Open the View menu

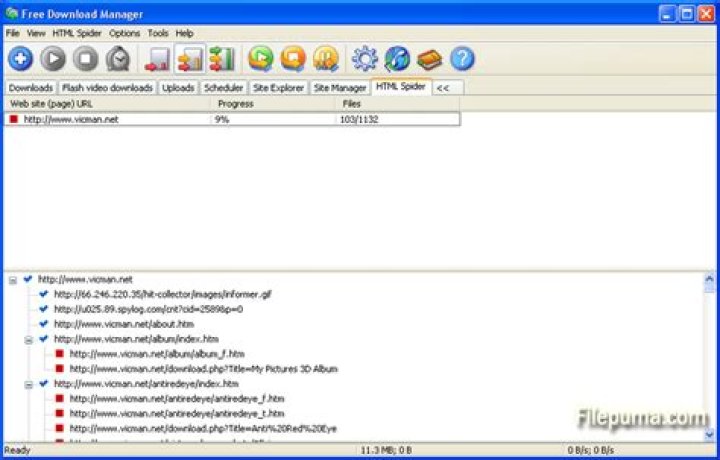click(36, 33)
